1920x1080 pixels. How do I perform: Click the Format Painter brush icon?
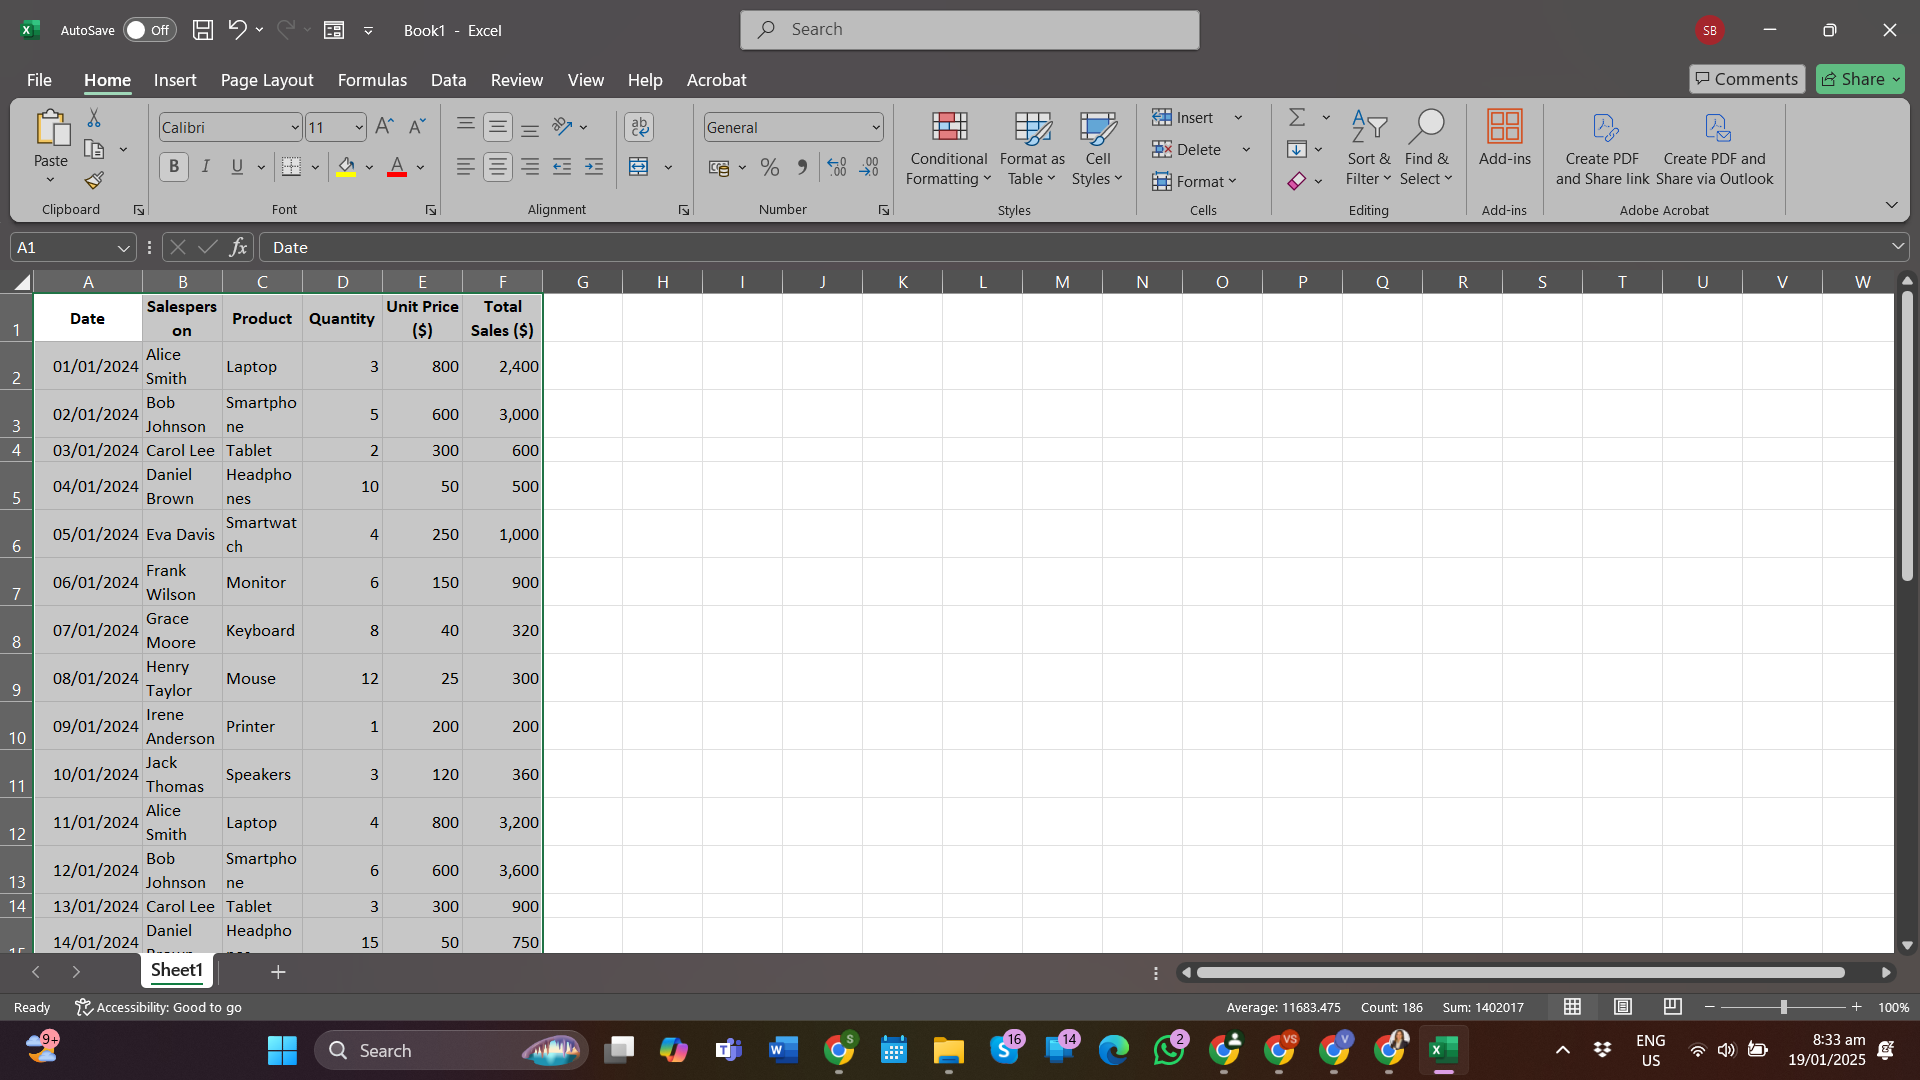(x=94, y=181)
